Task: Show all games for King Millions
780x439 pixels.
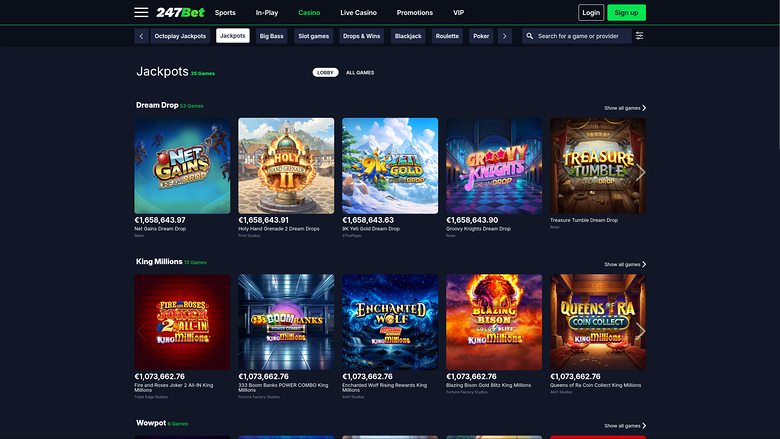Action: point(625,264)
